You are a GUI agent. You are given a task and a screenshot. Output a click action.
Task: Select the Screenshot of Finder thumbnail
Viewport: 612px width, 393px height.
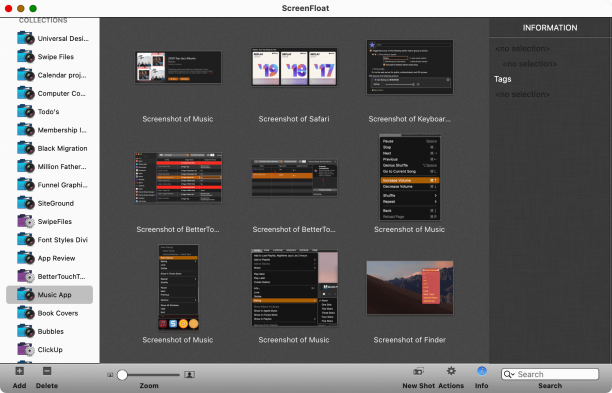[410, 288]
